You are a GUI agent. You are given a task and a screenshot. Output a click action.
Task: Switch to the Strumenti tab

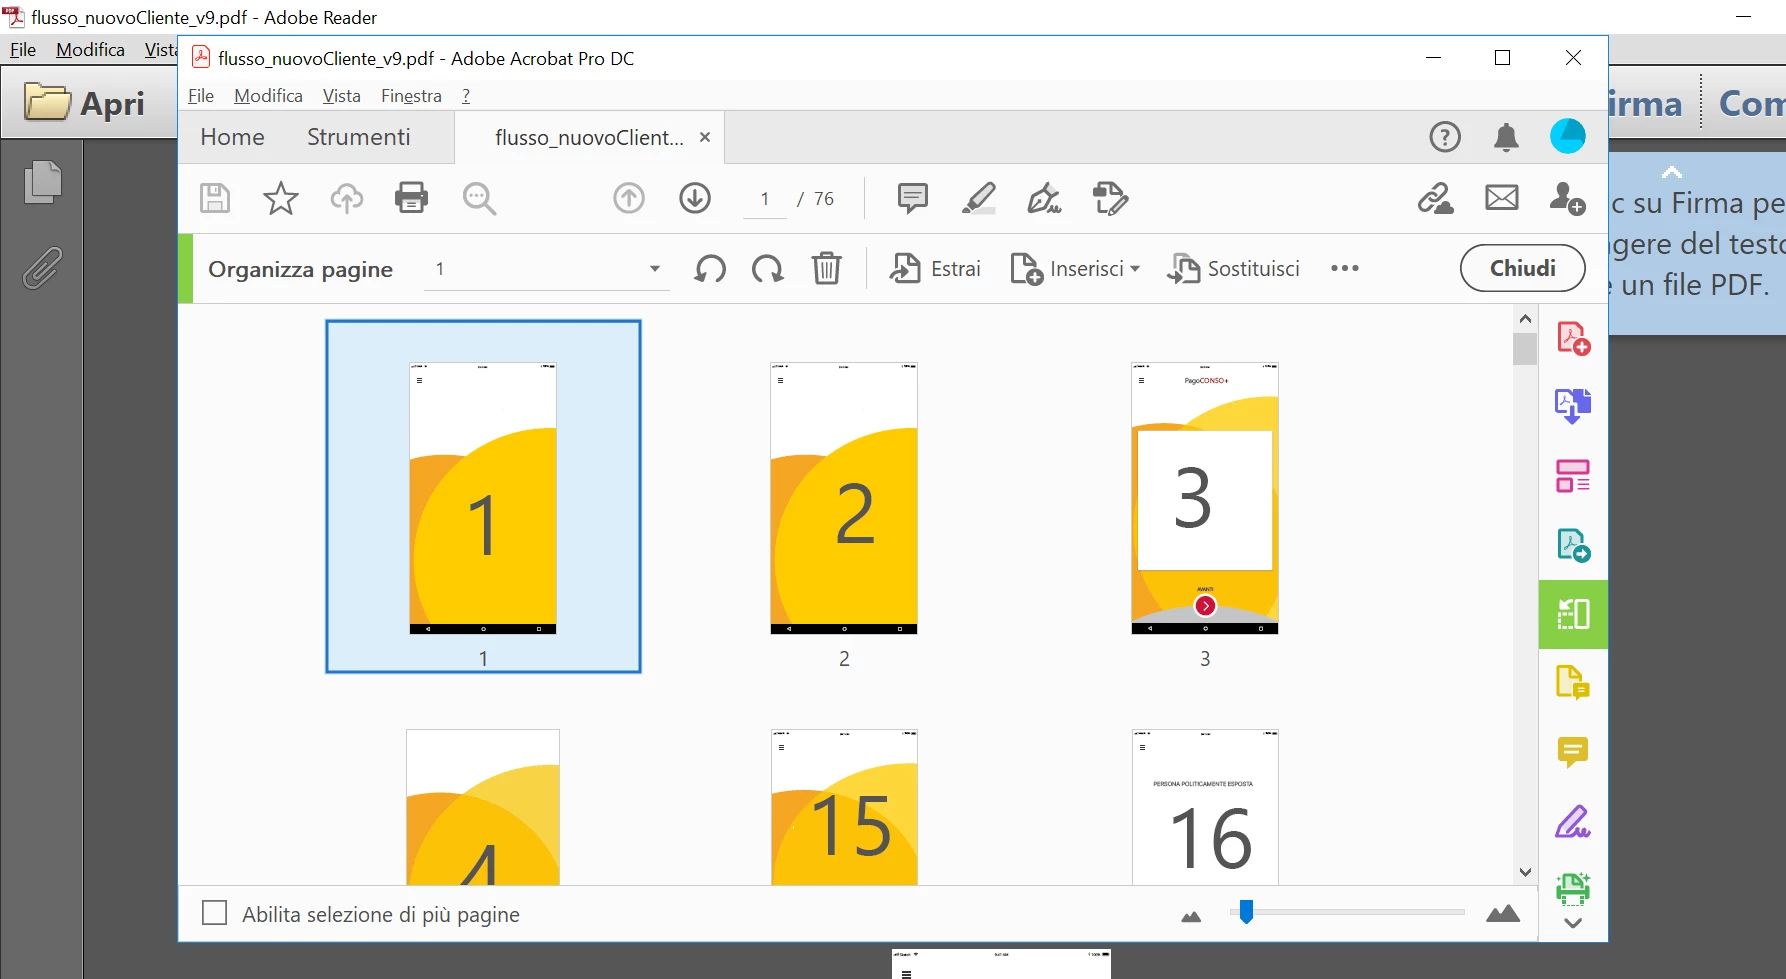pos(358,137)
